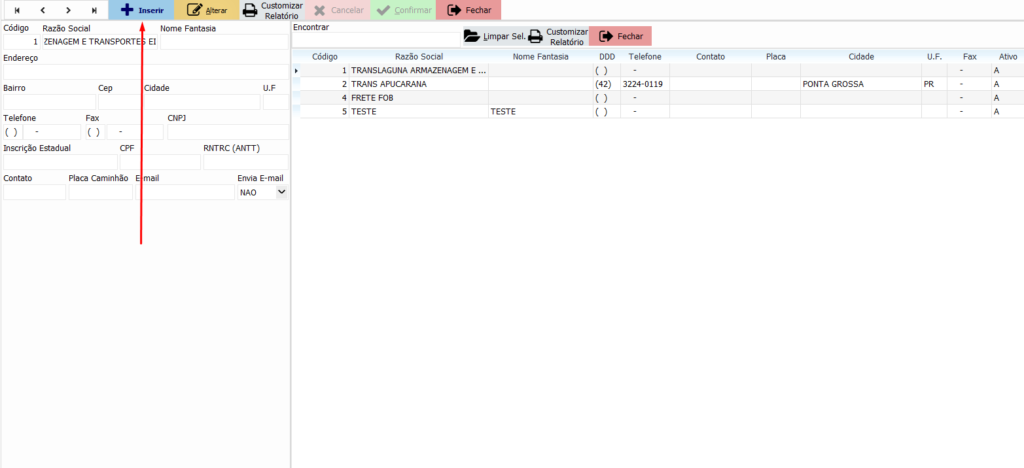Viewport: 1024px width, 468px height.
Task: Click the CNPJ input field
Action: 227,132
